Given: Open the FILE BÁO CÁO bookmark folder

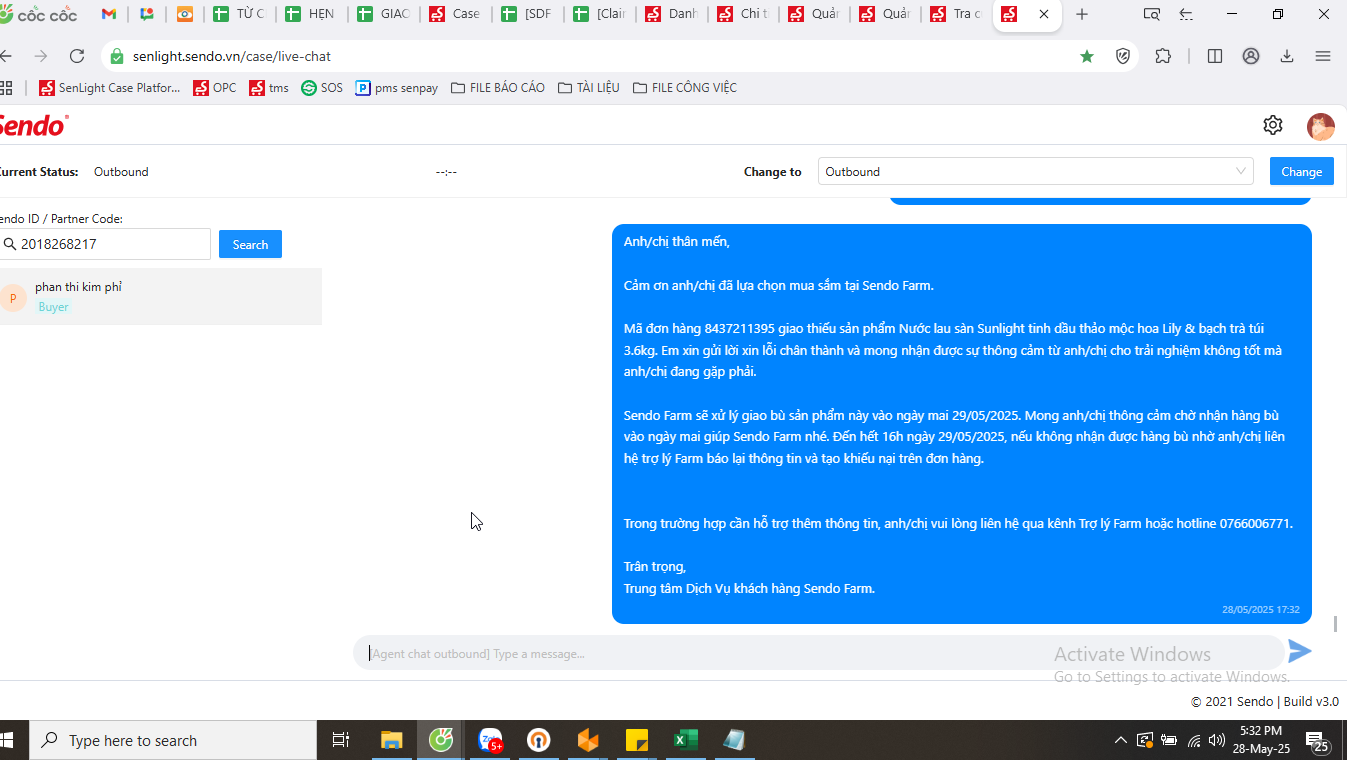Looking at the screenshot, I should pyautogui.click(x=498, y=88).
